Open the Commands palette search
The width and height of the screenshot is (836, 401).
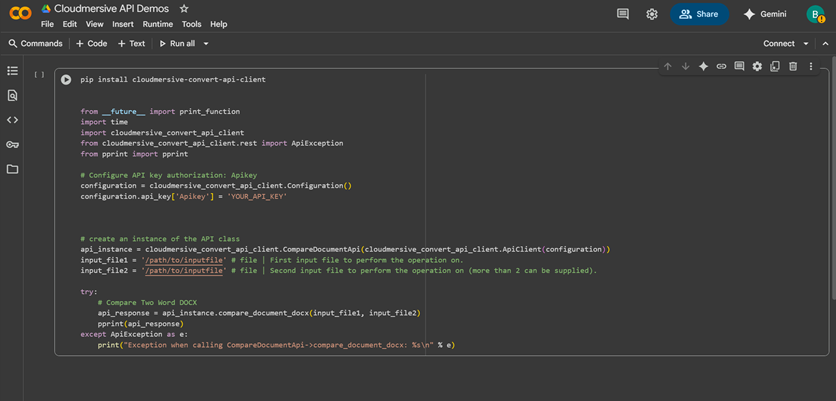(x=36, y=44)
